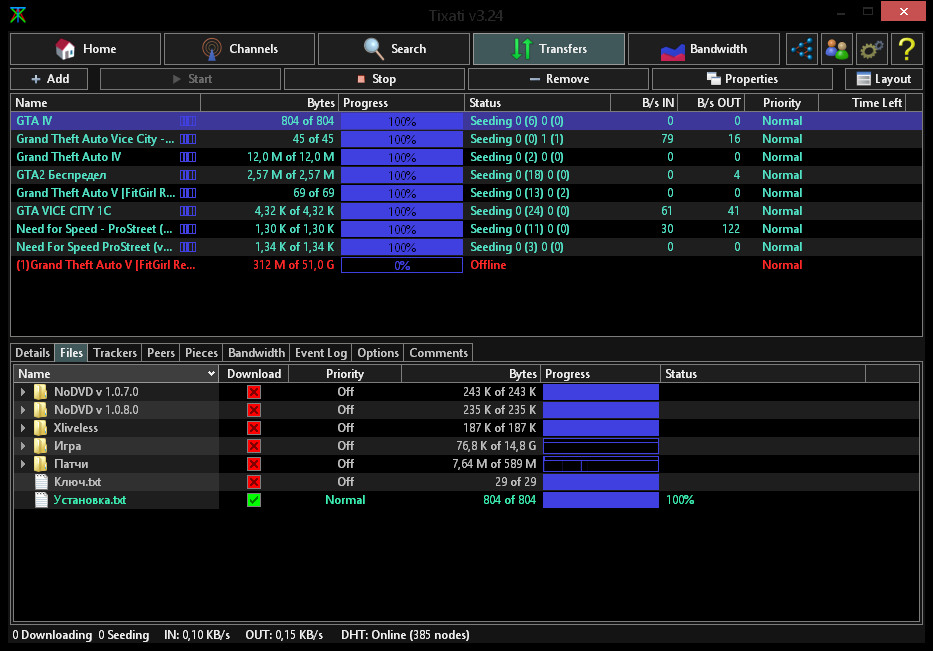Click the NoDVD v 1.0.7.0 folder icon
The height and width of the screenshot is (651, 933).
(x=40, y=392)
